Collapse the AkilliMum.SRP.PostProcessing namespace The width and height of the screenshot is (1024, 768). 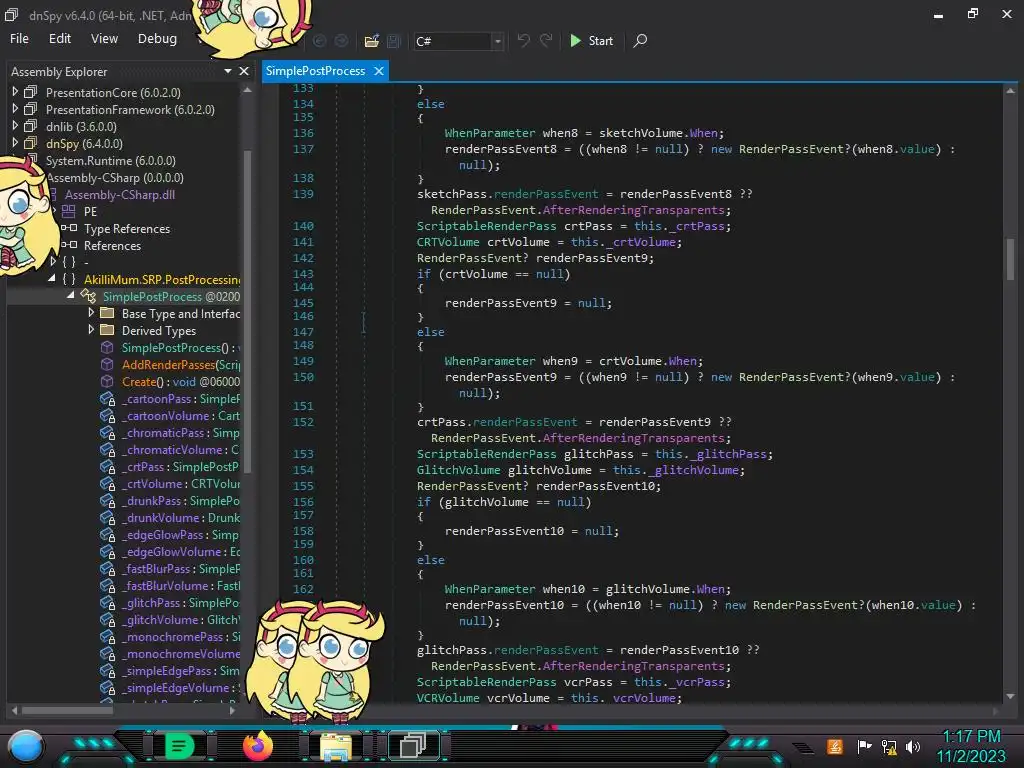click(x=52, y=279)
